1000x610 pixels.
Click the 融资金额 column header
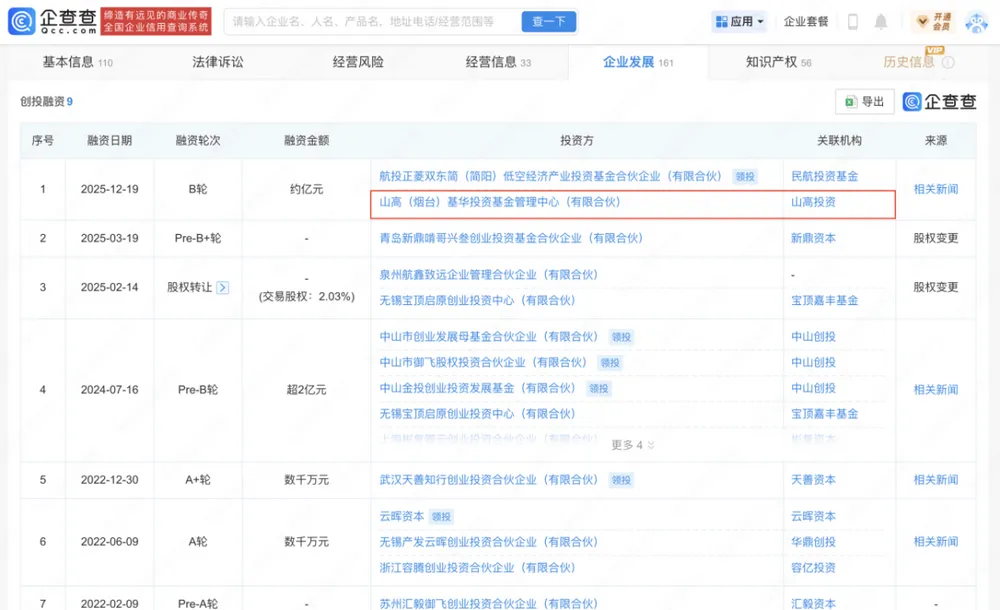click(x=306, y=140)
